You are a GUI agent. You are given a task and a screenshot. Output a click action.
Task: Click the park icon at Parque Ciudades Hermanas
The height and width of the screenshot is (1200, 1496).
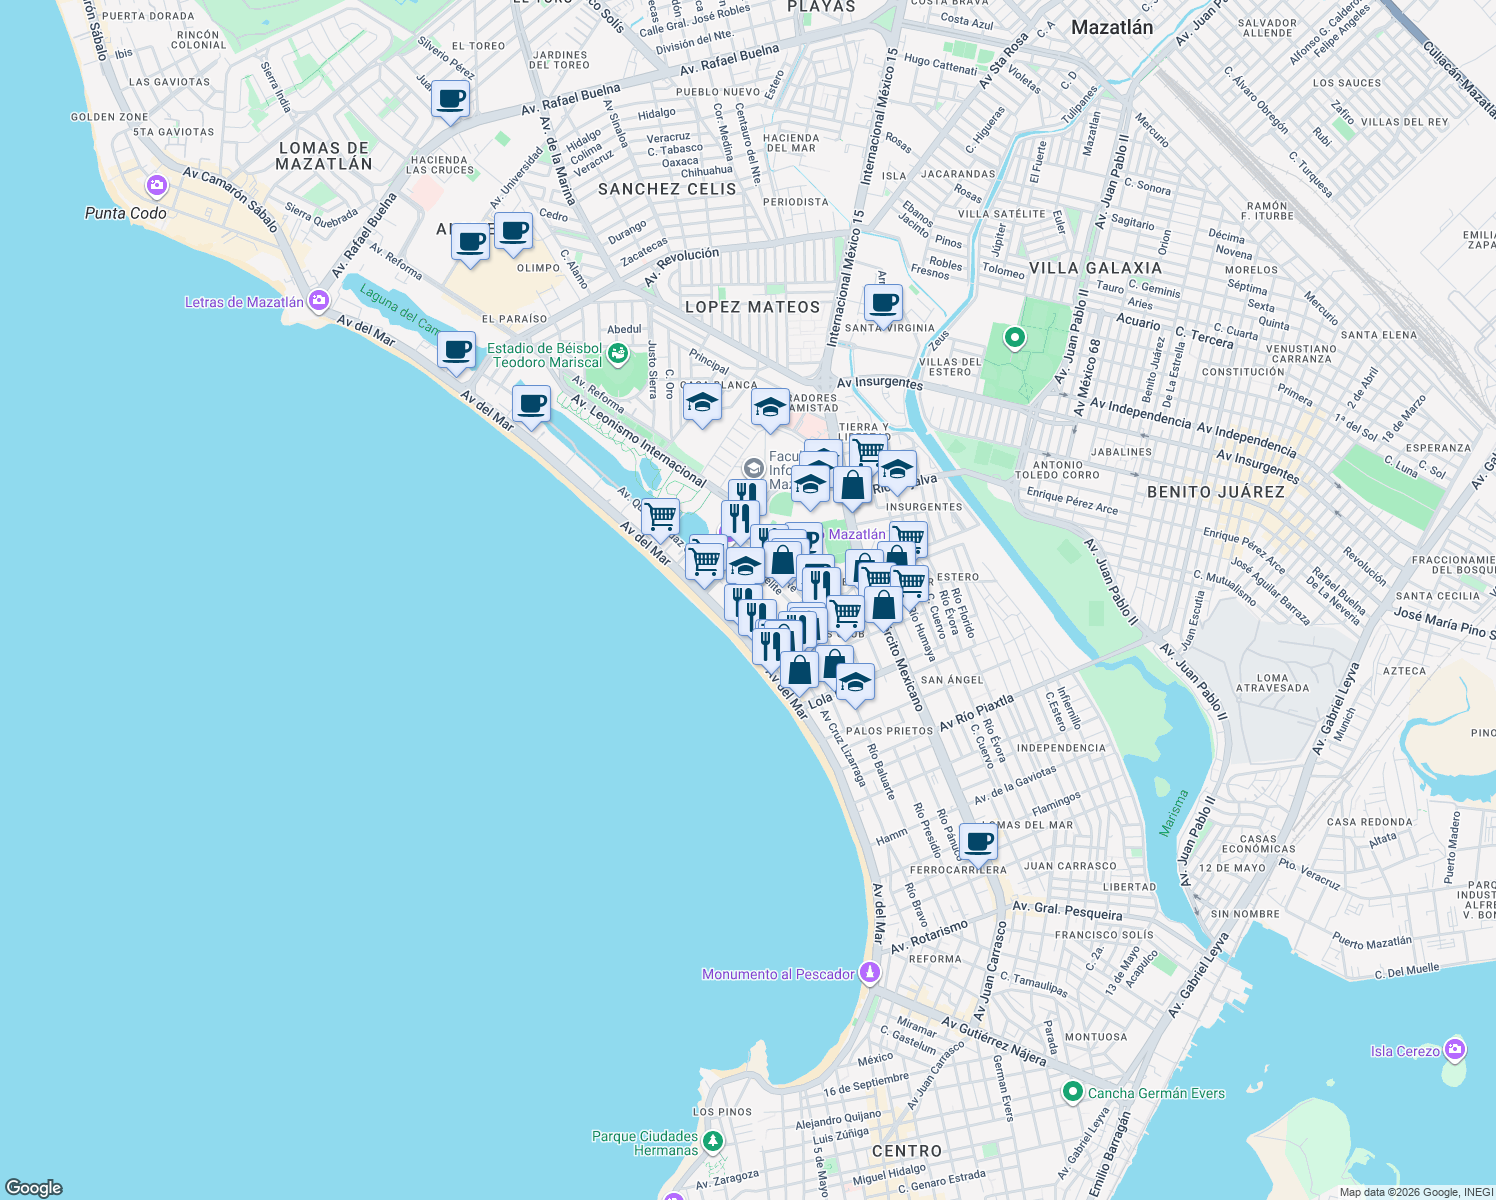pyautogui.click(x=712, y=1139)
